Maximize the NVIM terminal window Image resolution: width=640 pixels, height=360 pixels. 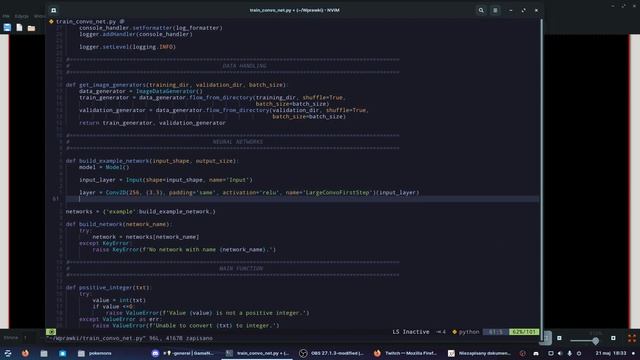click(523, 10)
